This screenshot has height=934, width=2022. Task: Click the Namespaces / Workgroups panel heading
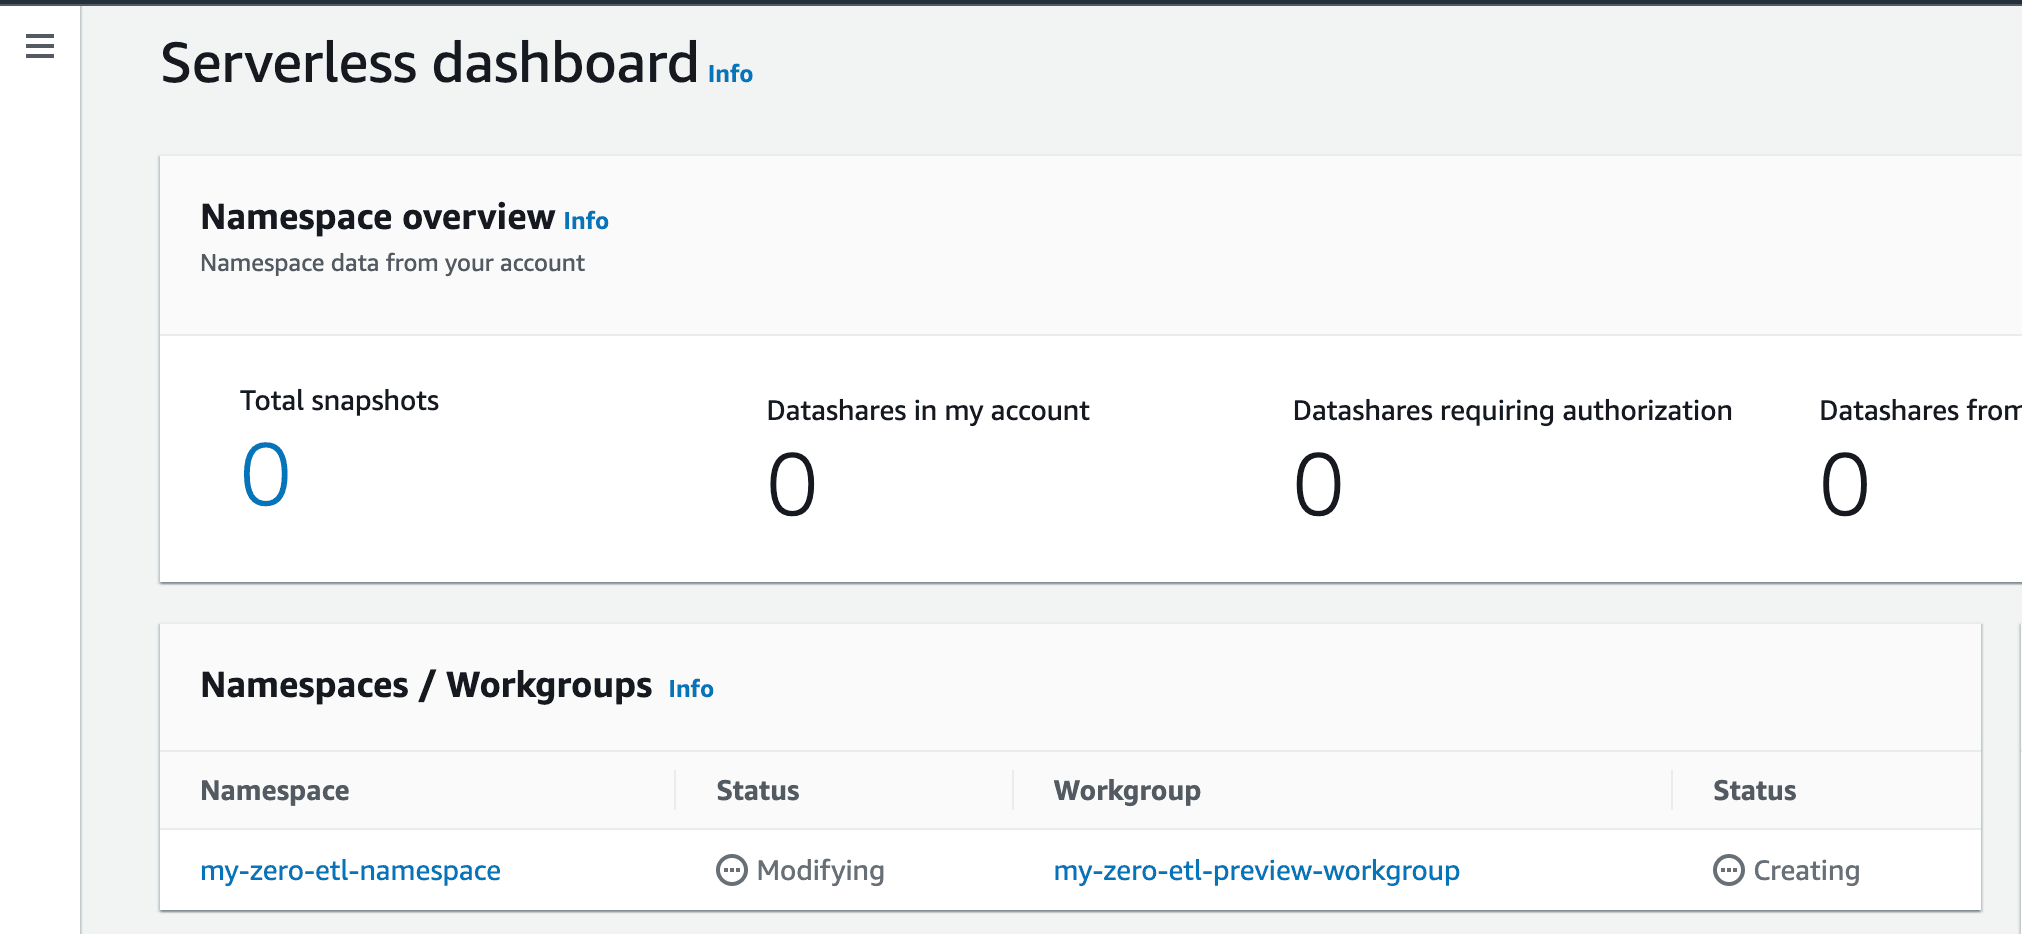click(426, 686)
